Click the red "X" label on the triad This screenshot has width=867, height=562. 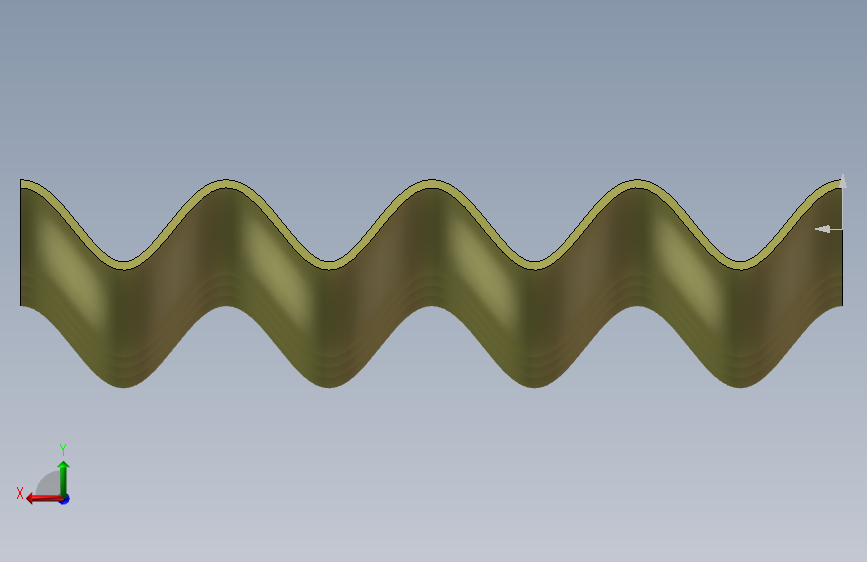pyautogui.click(x=20, y=493)
